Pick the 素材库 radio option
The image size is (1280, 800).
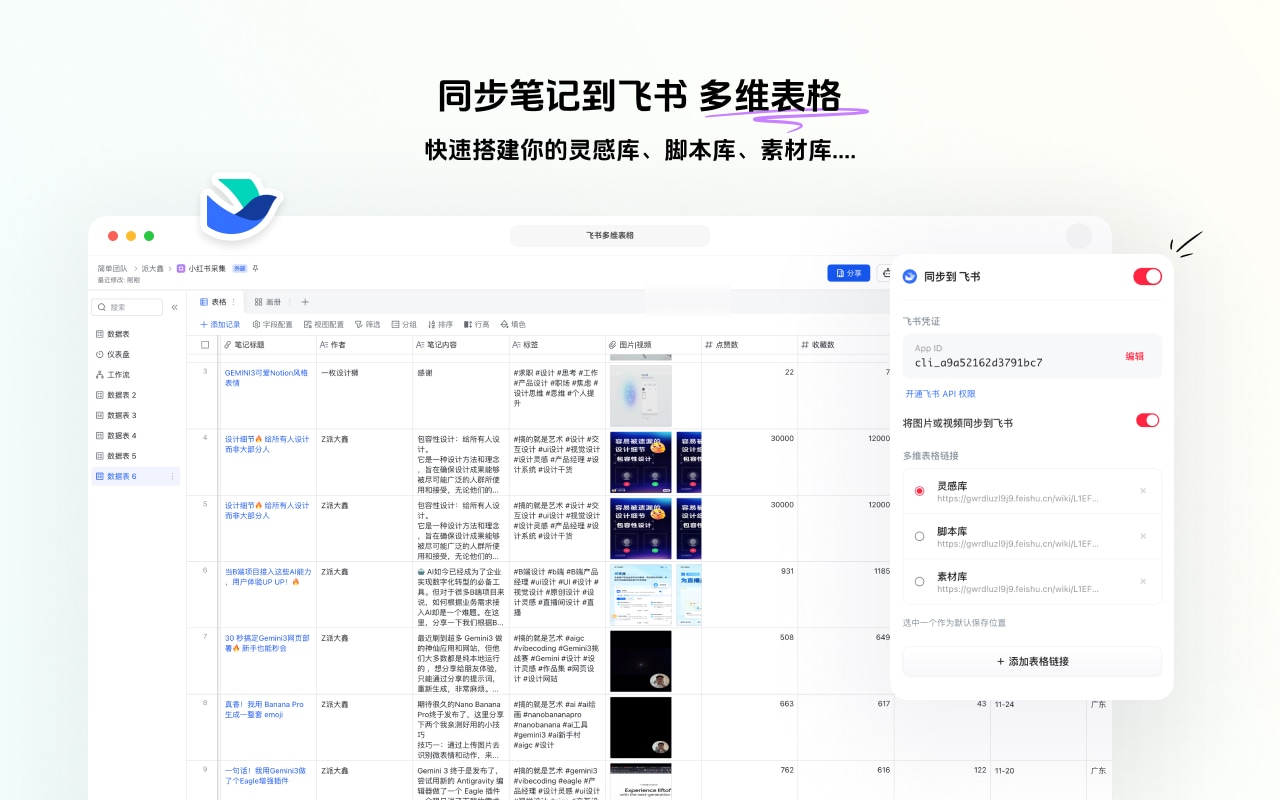920,581
